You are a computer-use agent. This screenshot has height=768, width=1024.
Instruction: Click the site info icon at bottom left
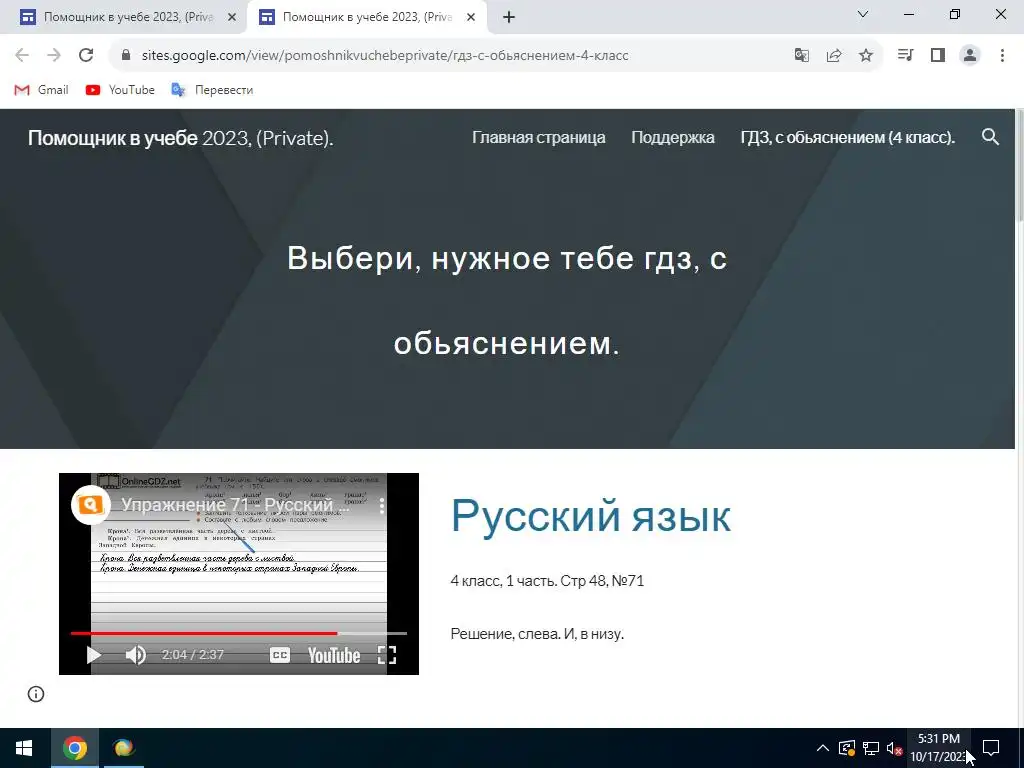[x=36, y=694]
